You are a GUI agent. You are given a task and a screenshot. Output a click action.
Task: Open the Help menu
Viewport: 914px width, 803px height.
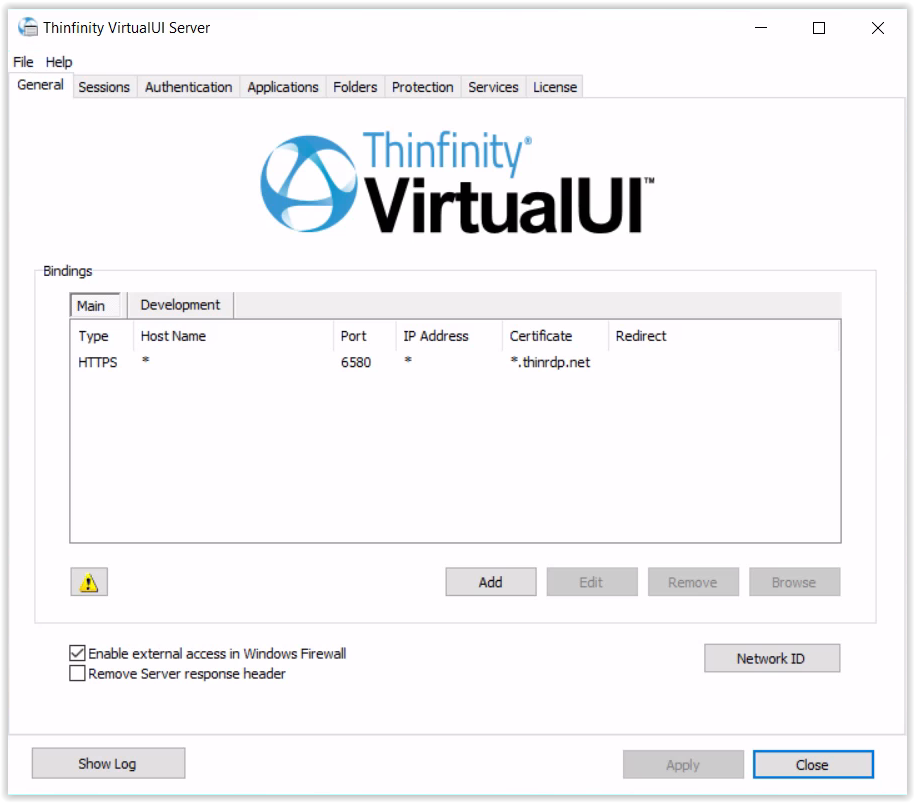[x=59, y=62]
